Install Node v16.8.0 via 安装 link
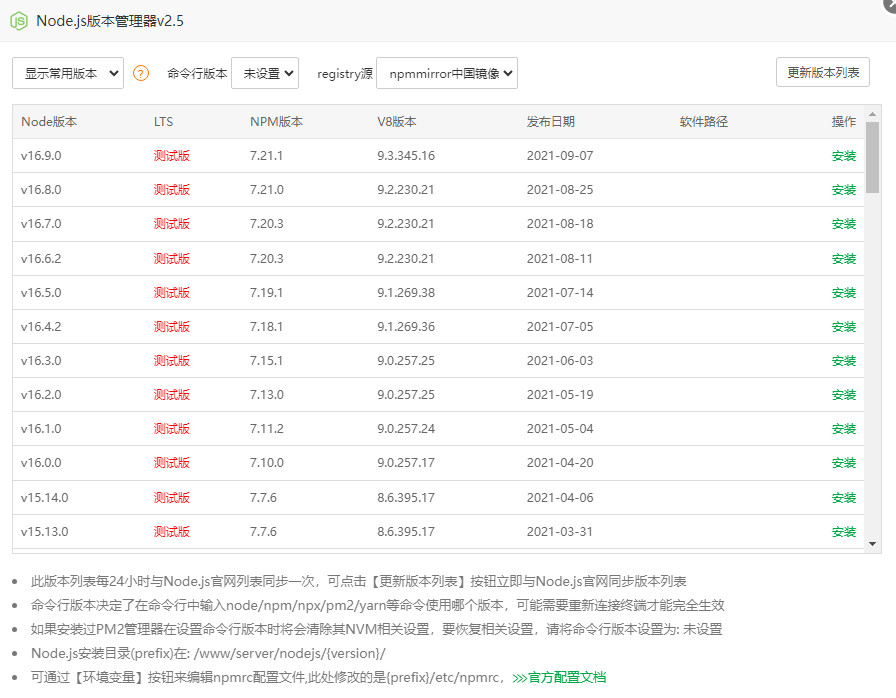The image size is (896, 698). (843, 190)
